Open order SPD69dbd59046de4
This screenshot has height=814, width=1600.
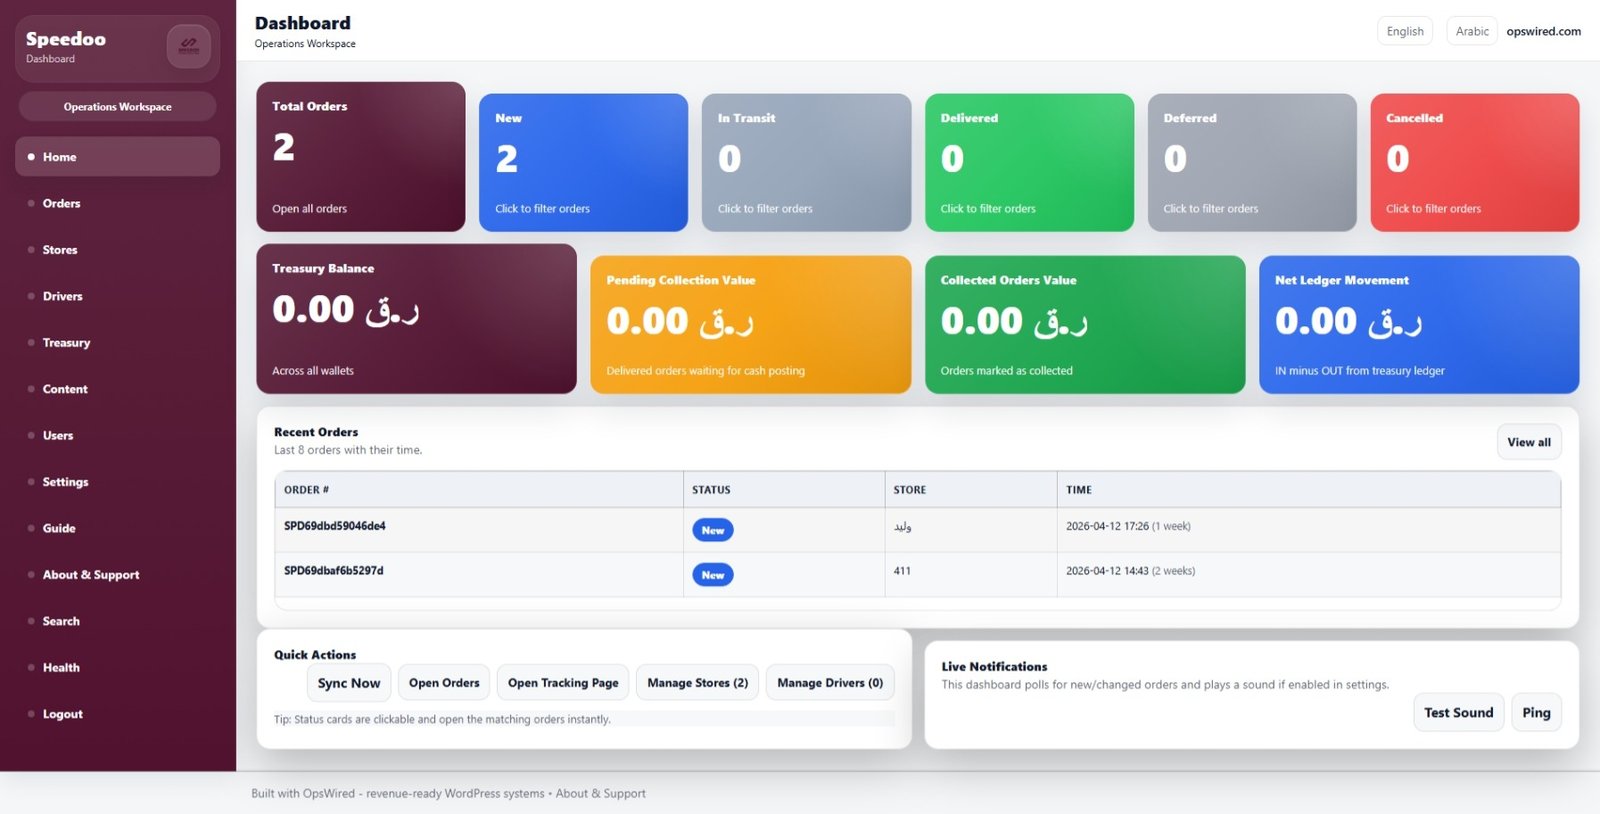click(x=335, y=526)
